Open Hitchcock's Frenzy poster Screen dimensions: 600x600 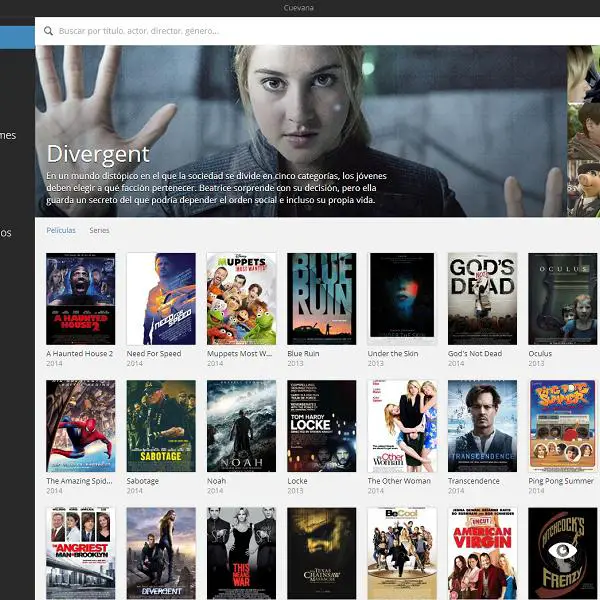[563, 553]
